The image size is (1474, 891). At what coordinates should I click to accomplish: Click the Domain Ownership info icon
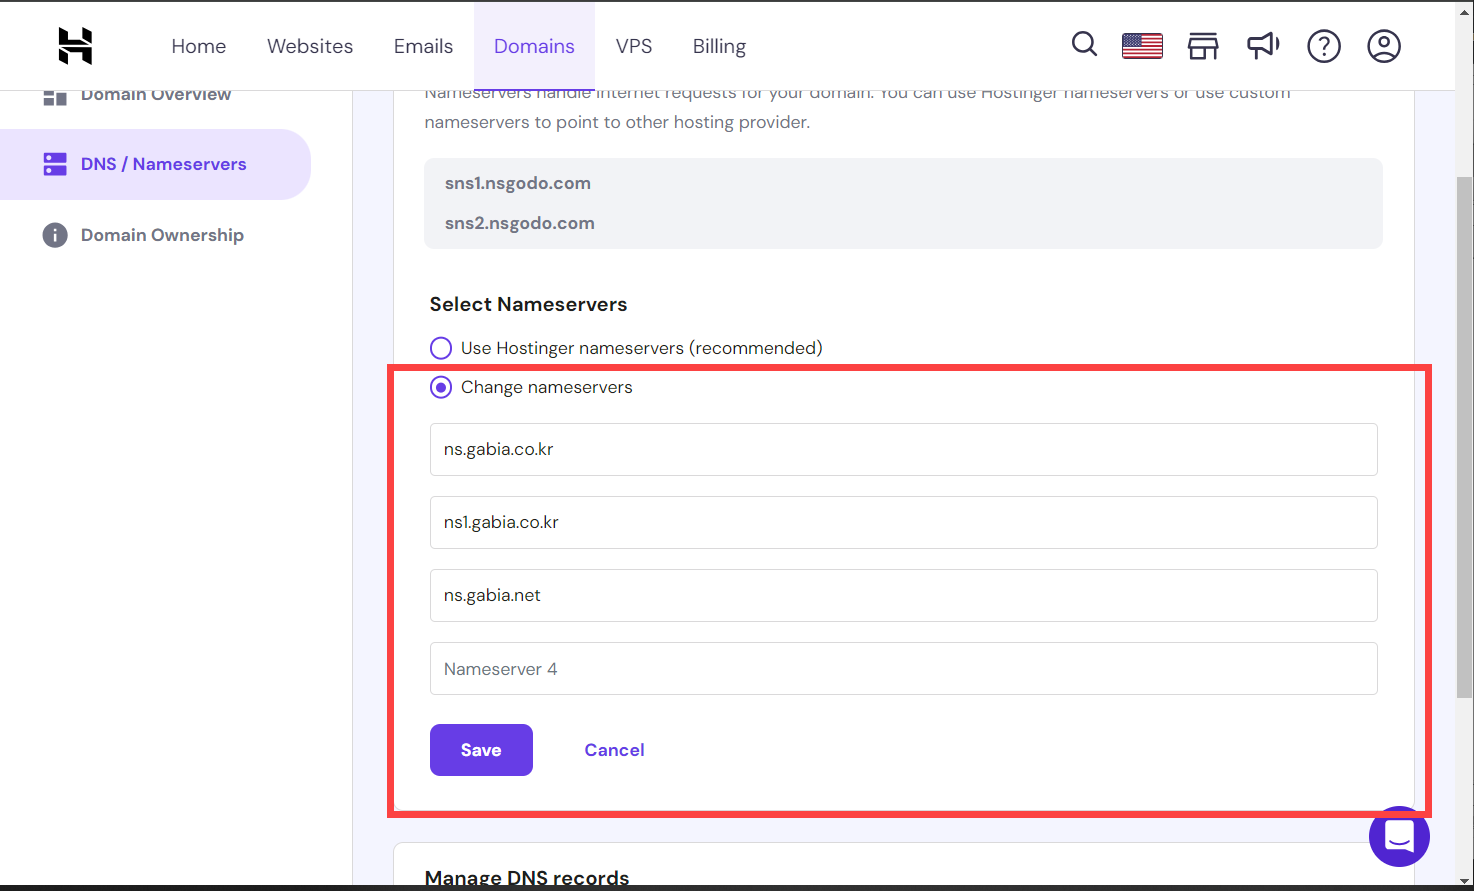tap(55, 235)
